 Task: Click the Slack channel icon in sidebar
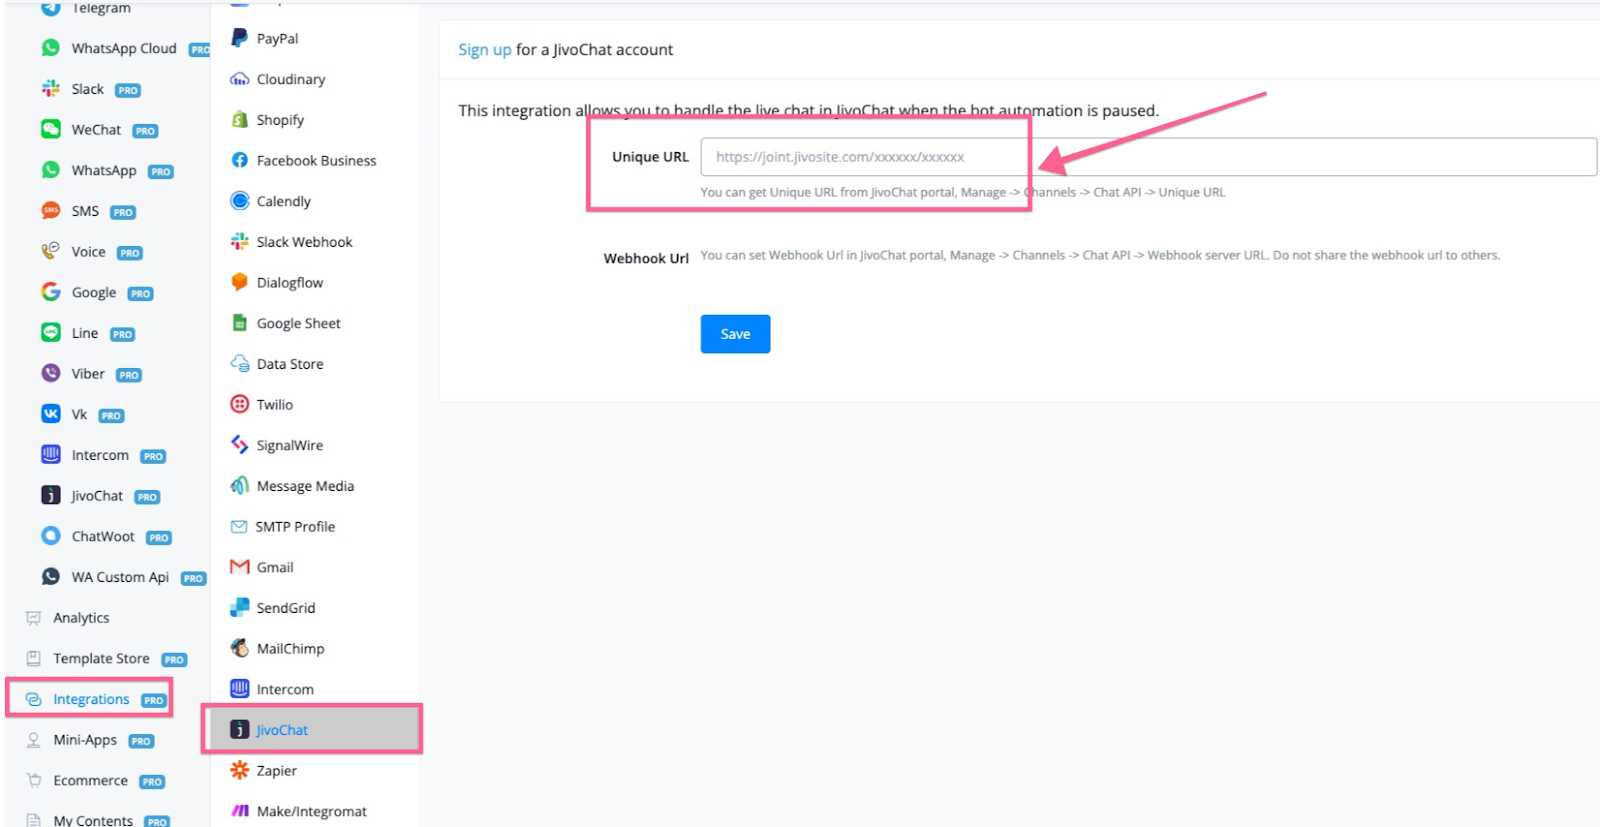(x=50, y=88)
